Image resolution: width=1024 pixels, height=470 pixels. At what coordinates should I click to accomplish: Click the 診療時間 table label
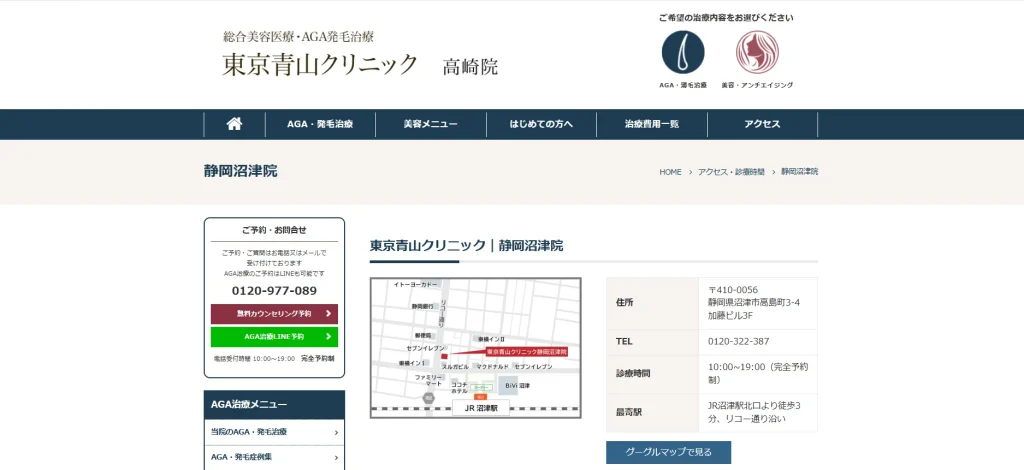point(633,373)
